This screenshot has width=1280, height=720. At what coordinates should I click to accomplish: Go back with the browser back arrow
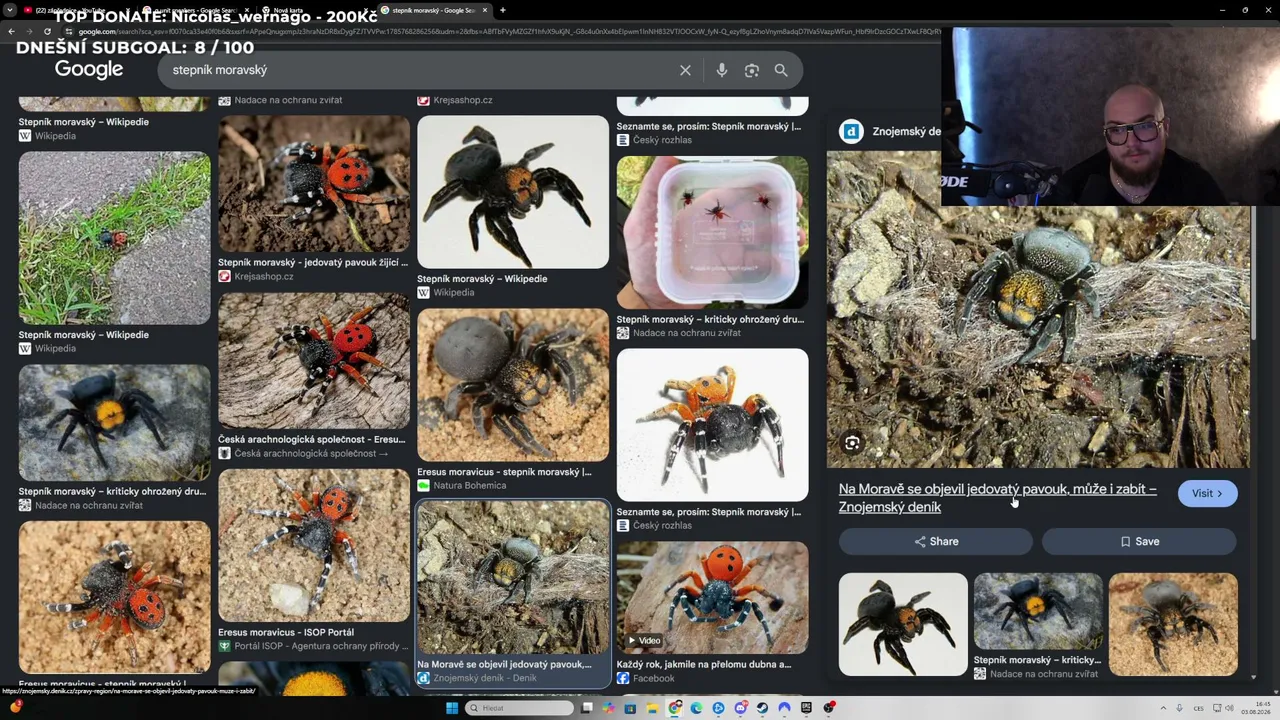pos(11,31)
